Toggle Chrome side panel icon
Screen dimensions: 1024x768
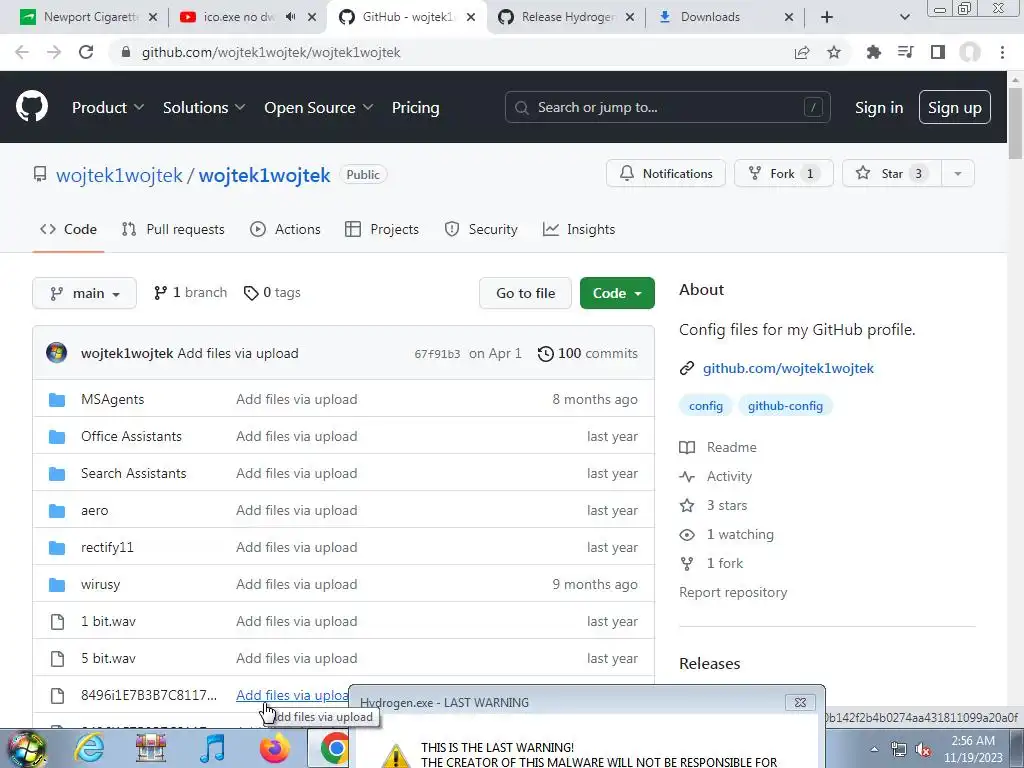click(x=938, y=52)
